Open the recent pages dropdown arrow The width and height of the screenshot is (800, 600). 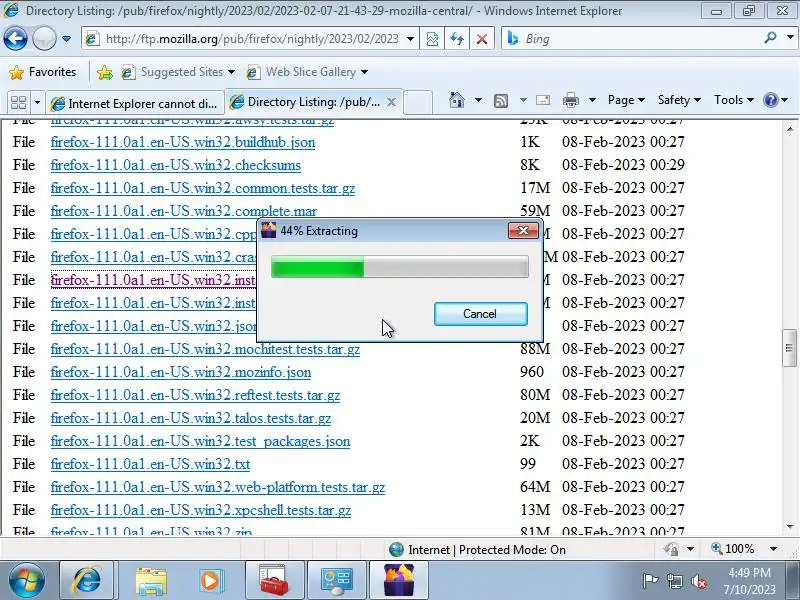(66, 39)
